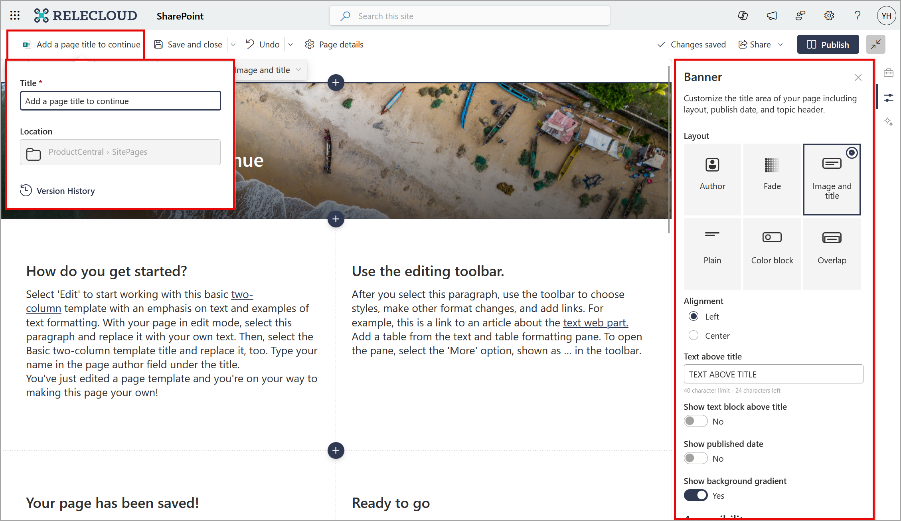Click the Publish button
The width and height of the screenshot is (901, 521).
pos(827,44)
